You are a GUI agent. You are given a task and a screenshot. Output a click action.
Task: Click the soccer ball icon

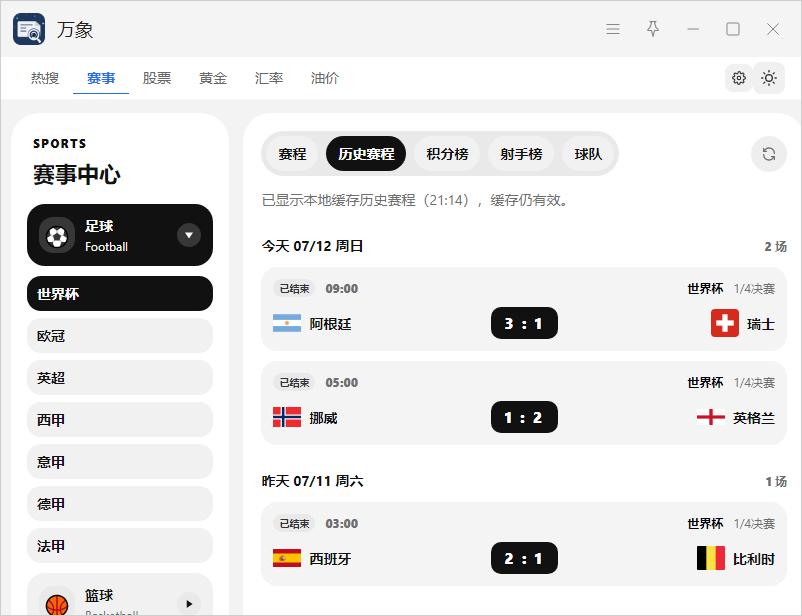coord(57,236)
